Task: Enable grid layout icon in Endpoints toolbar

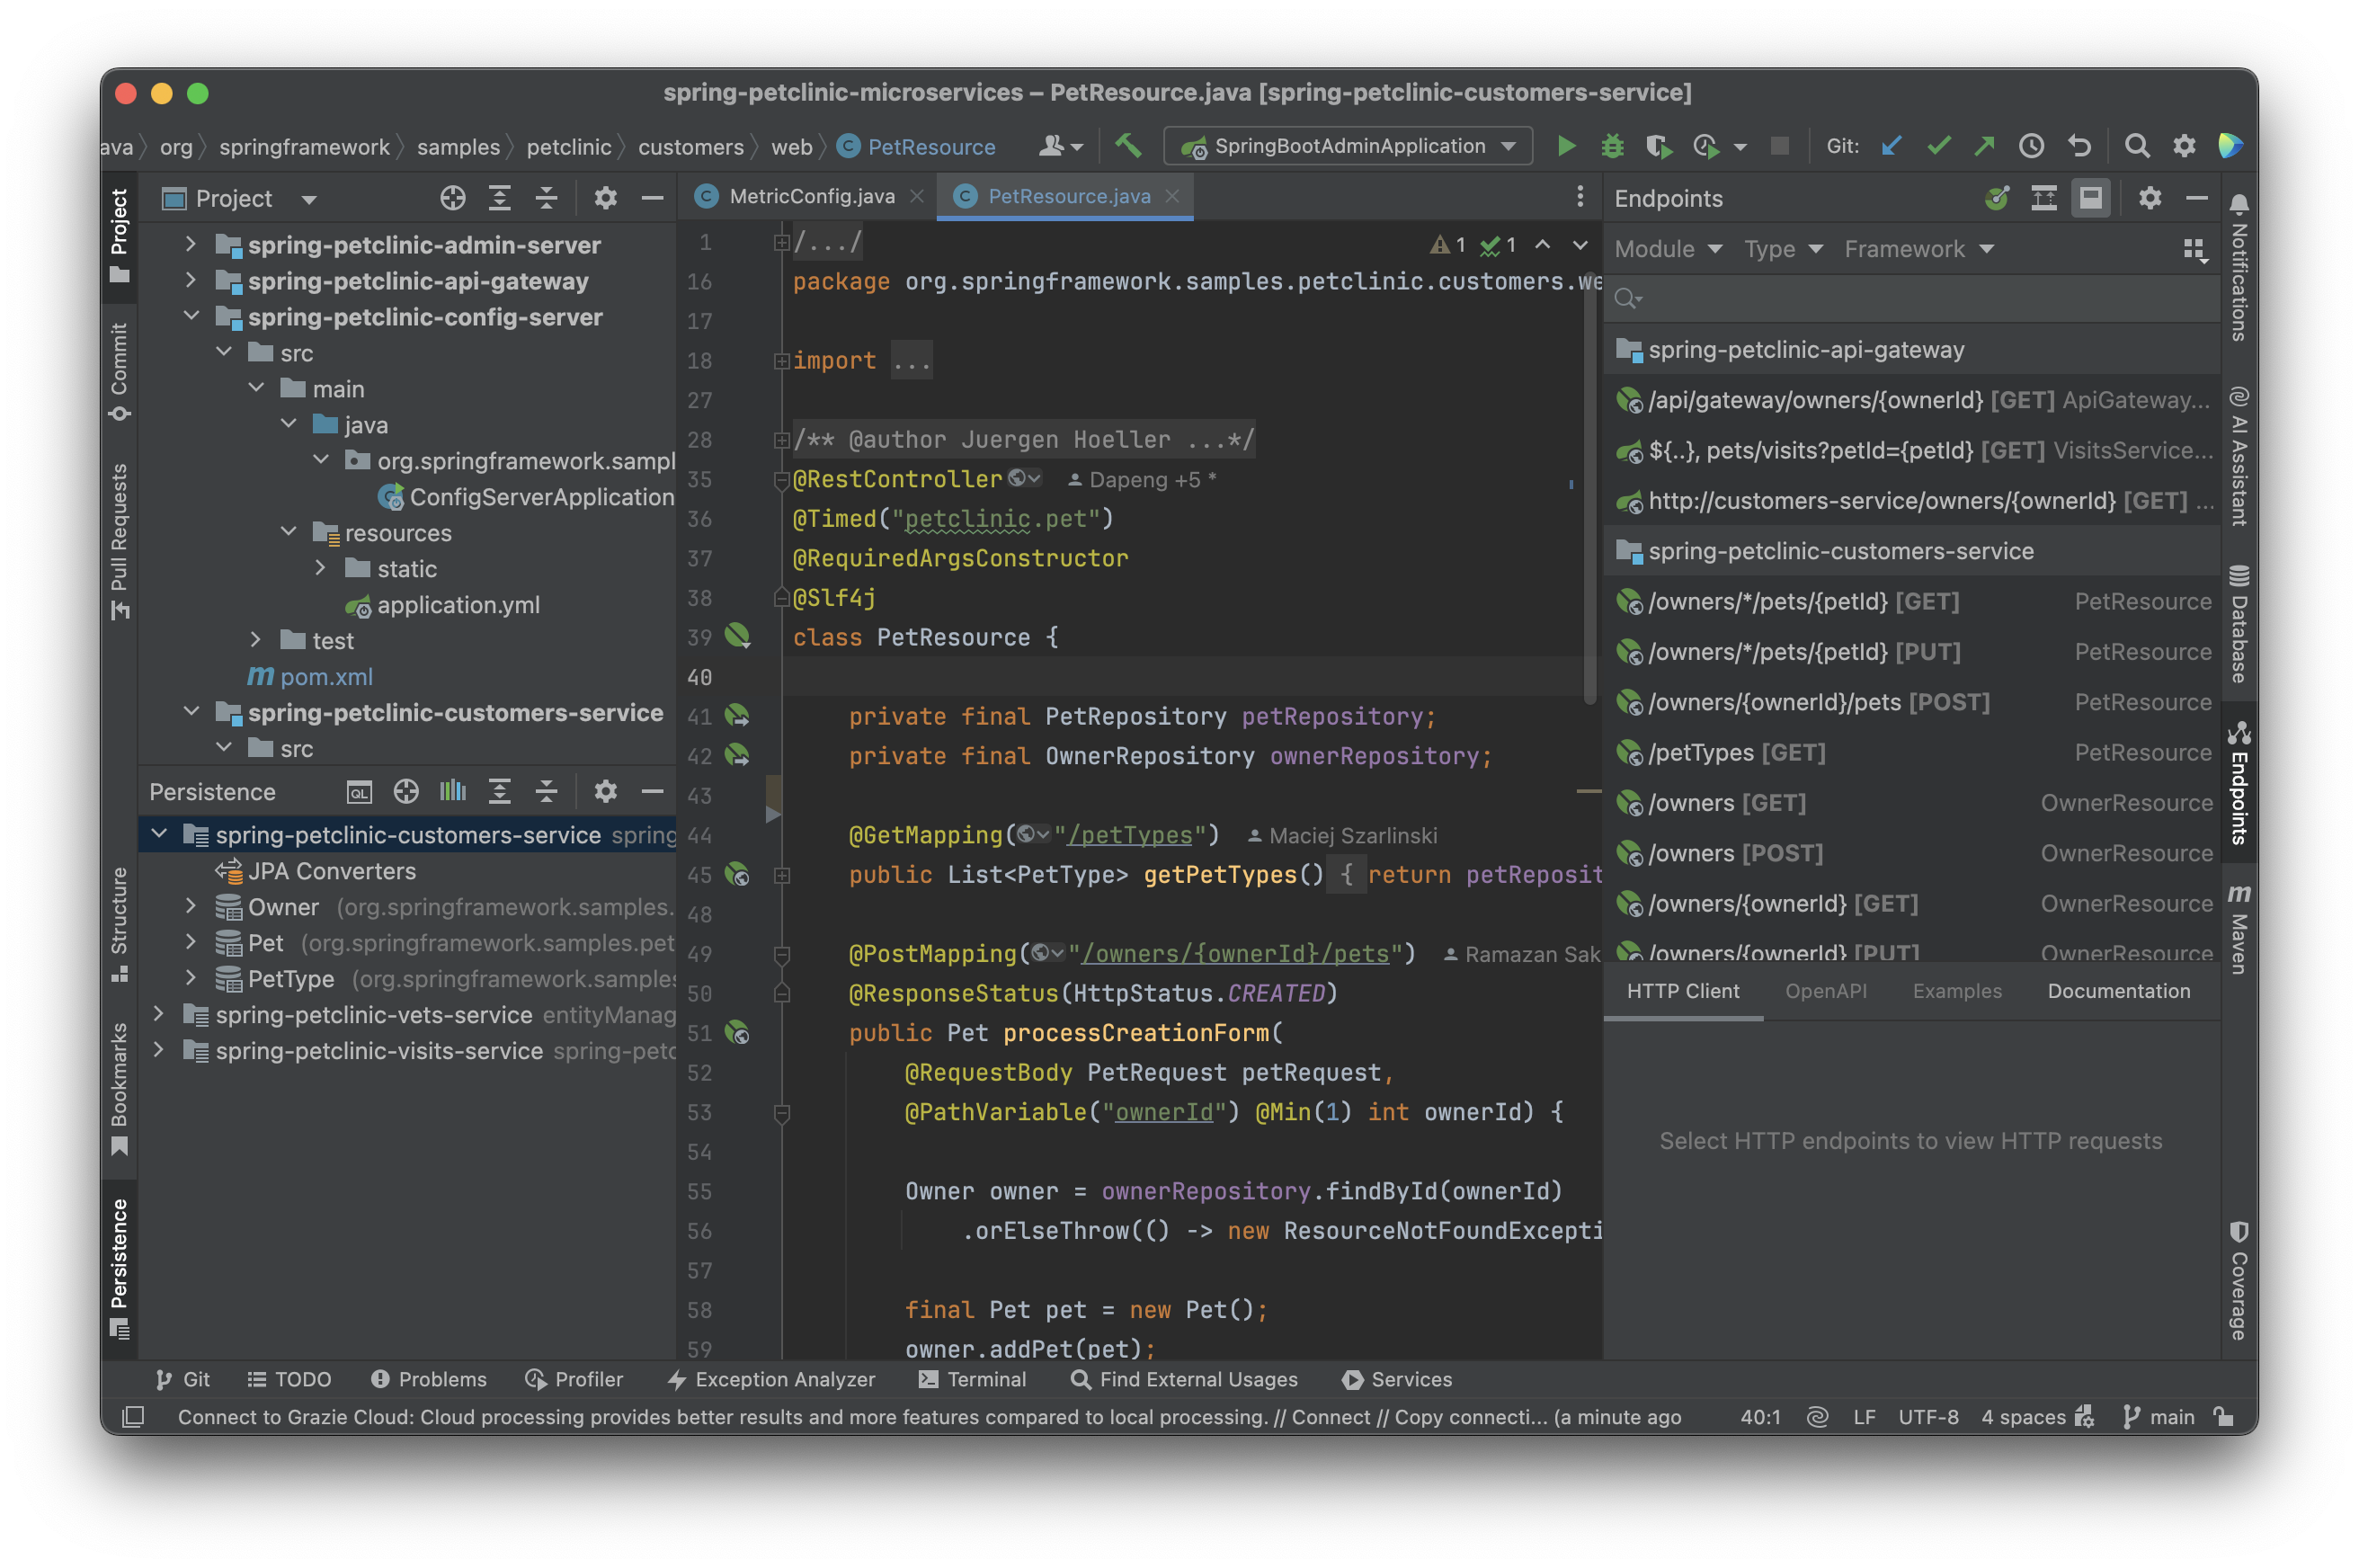Action: click(x=2194, y=248)
